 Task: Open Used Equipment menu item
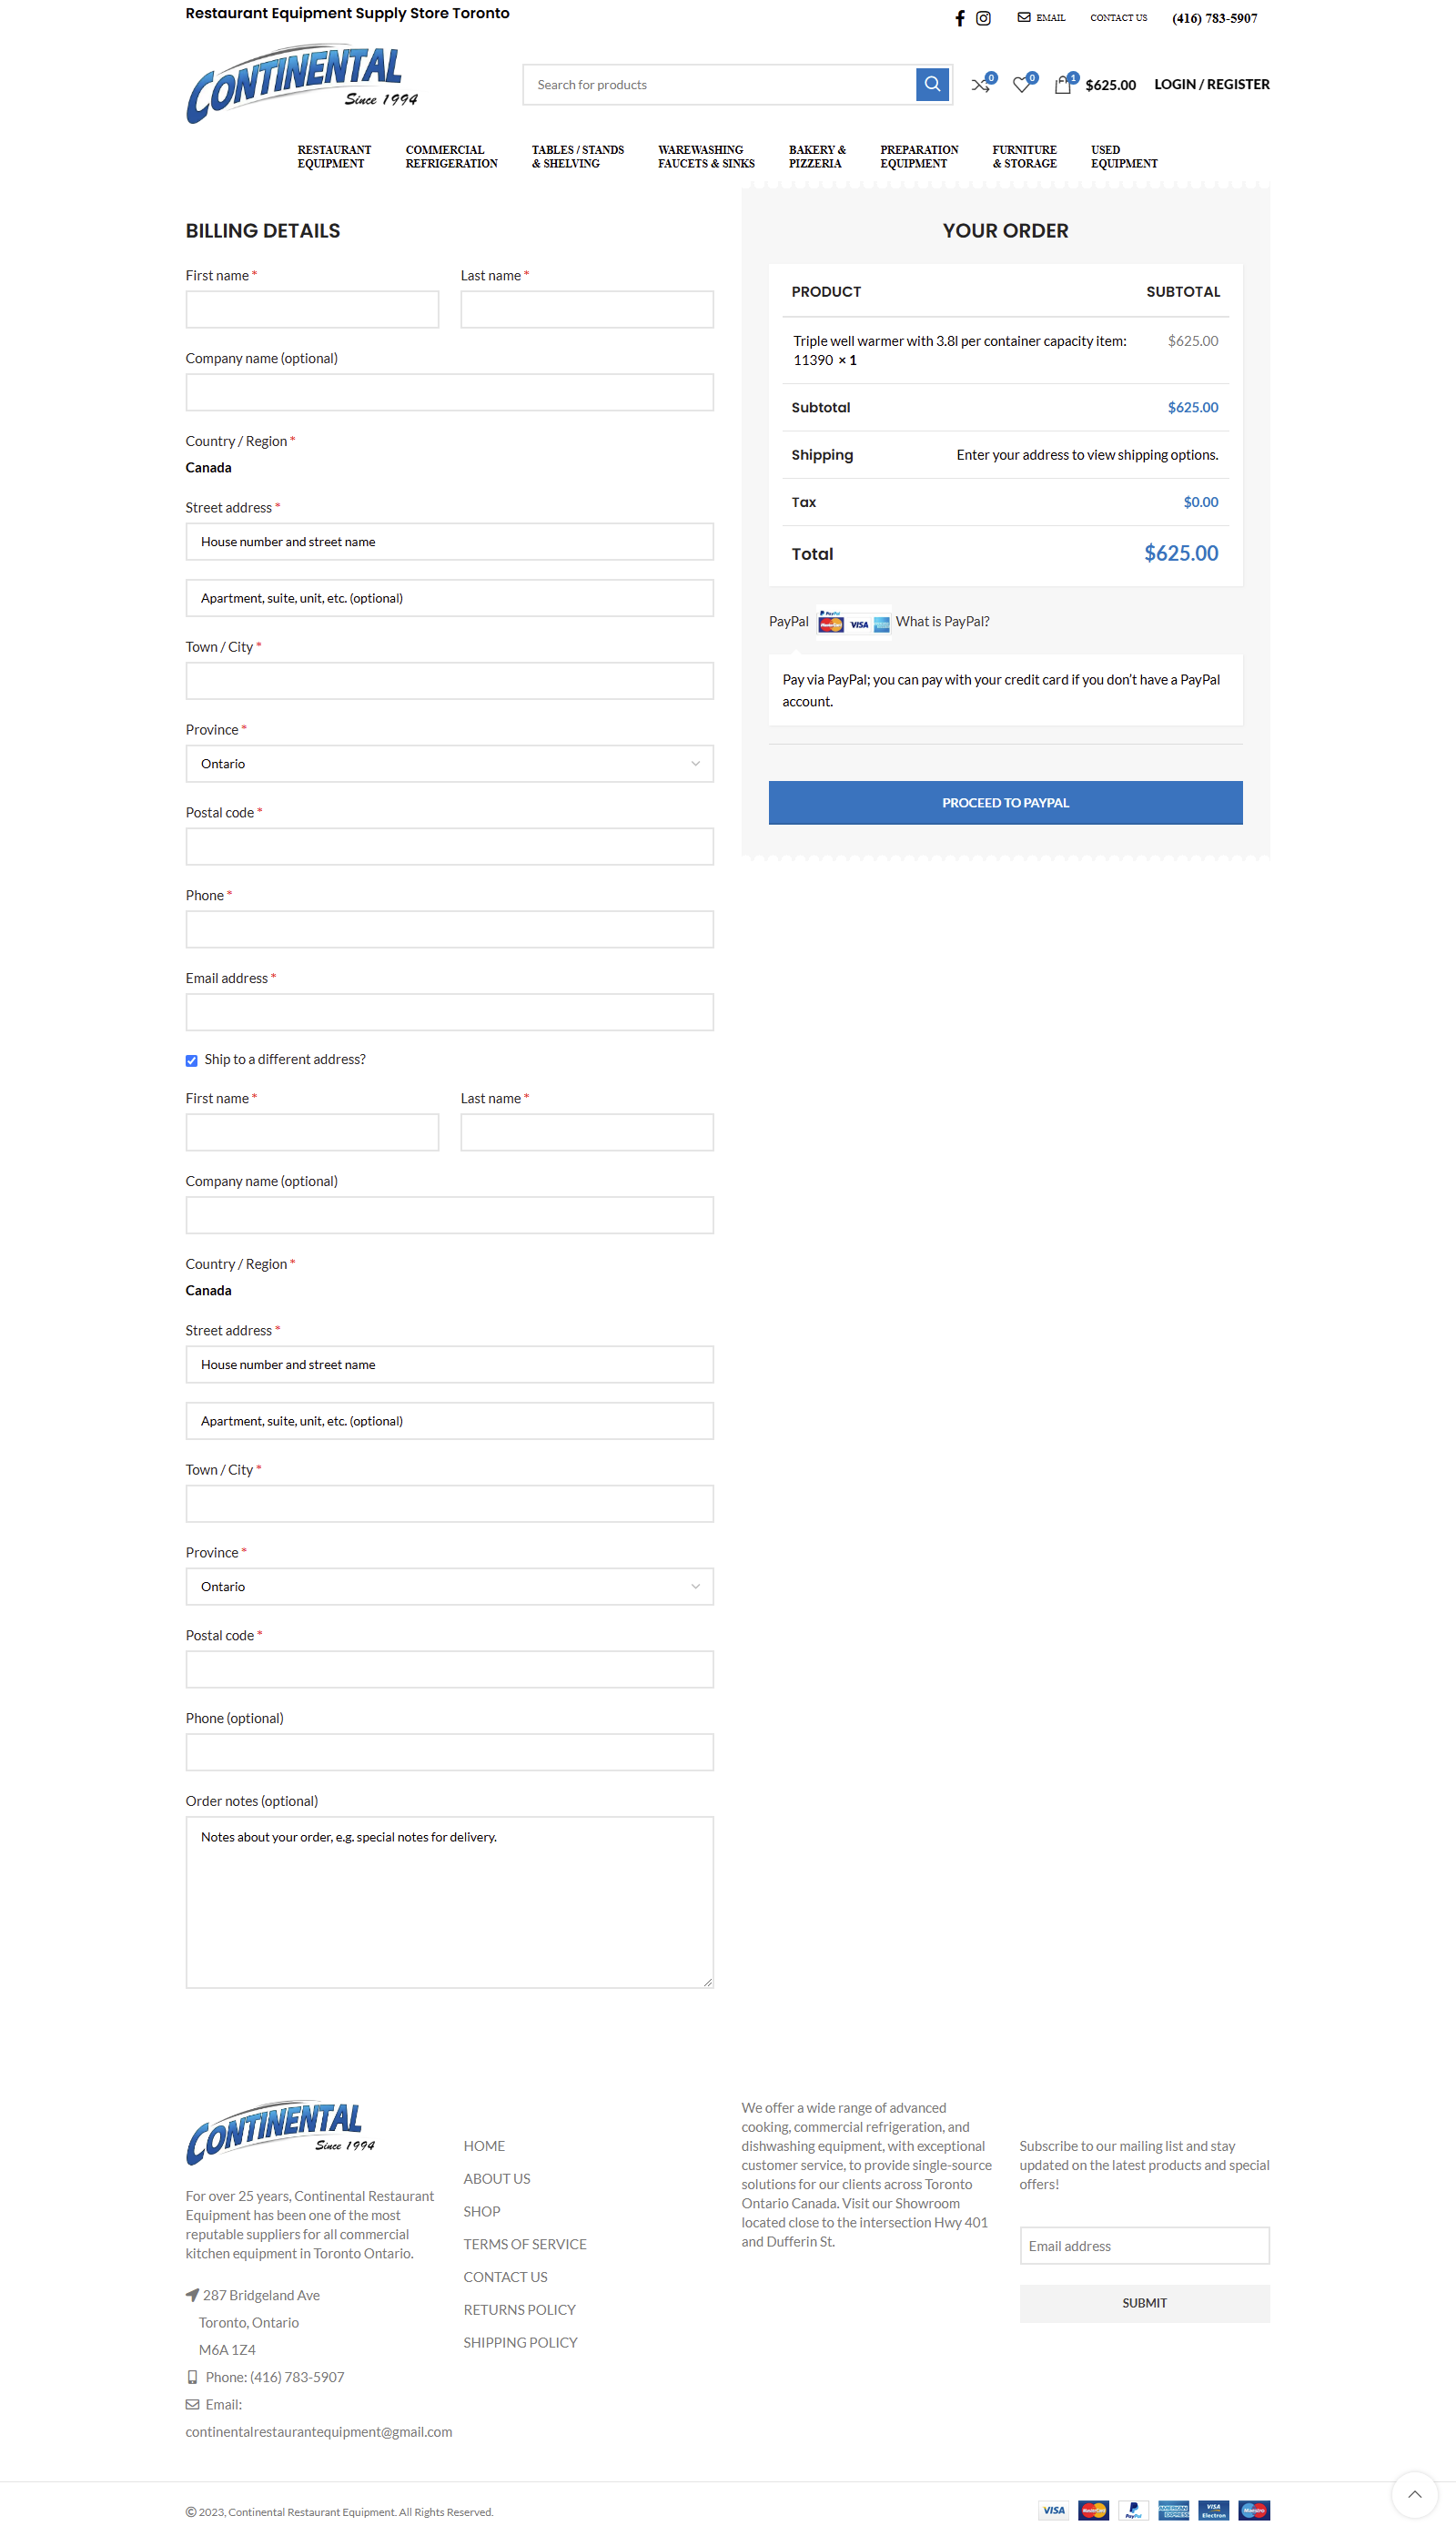[1124, 157]
